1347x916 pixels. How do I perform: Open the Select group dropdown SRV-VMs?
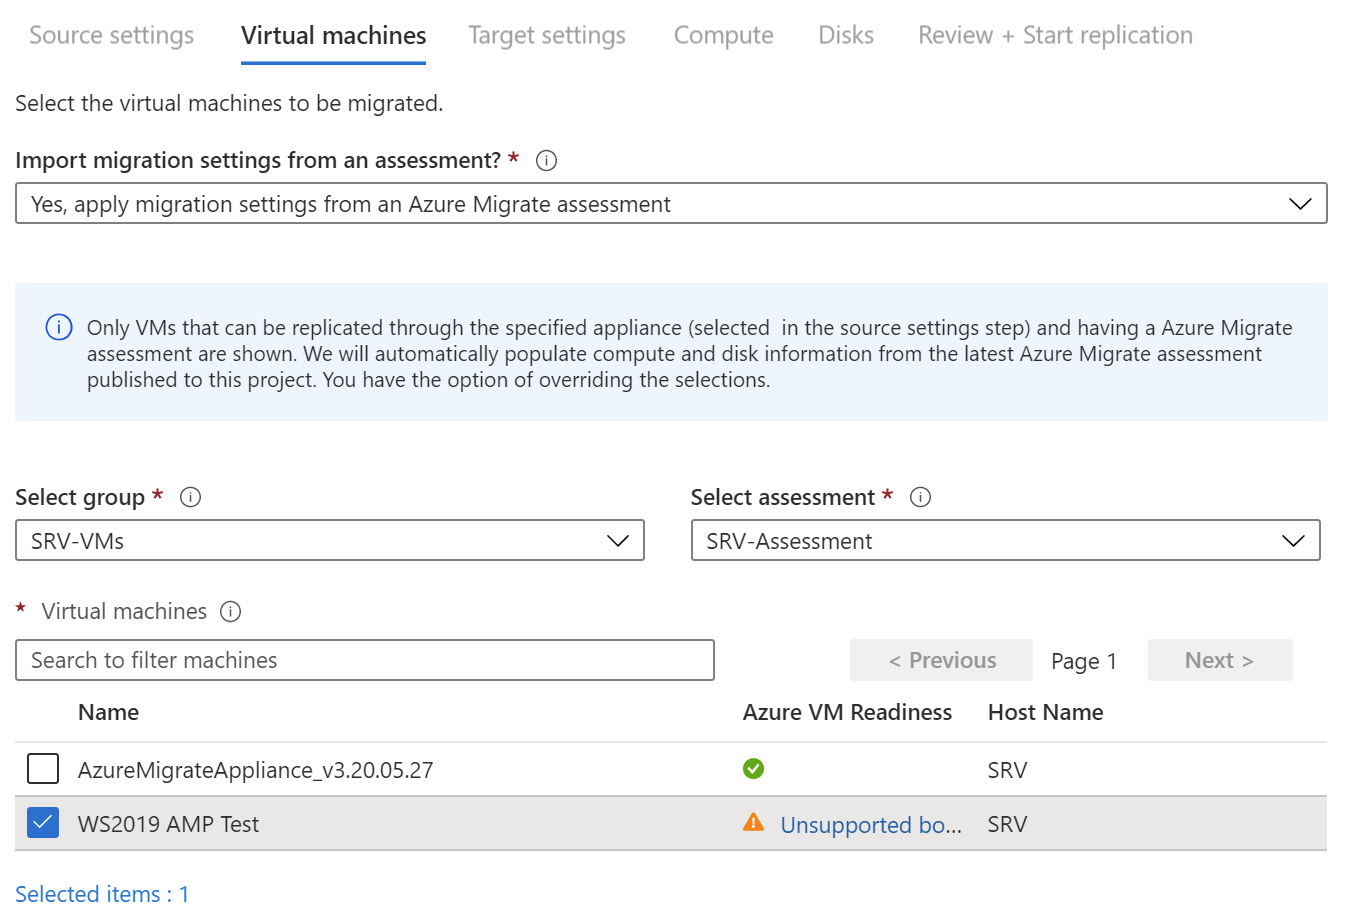point(330,541)
